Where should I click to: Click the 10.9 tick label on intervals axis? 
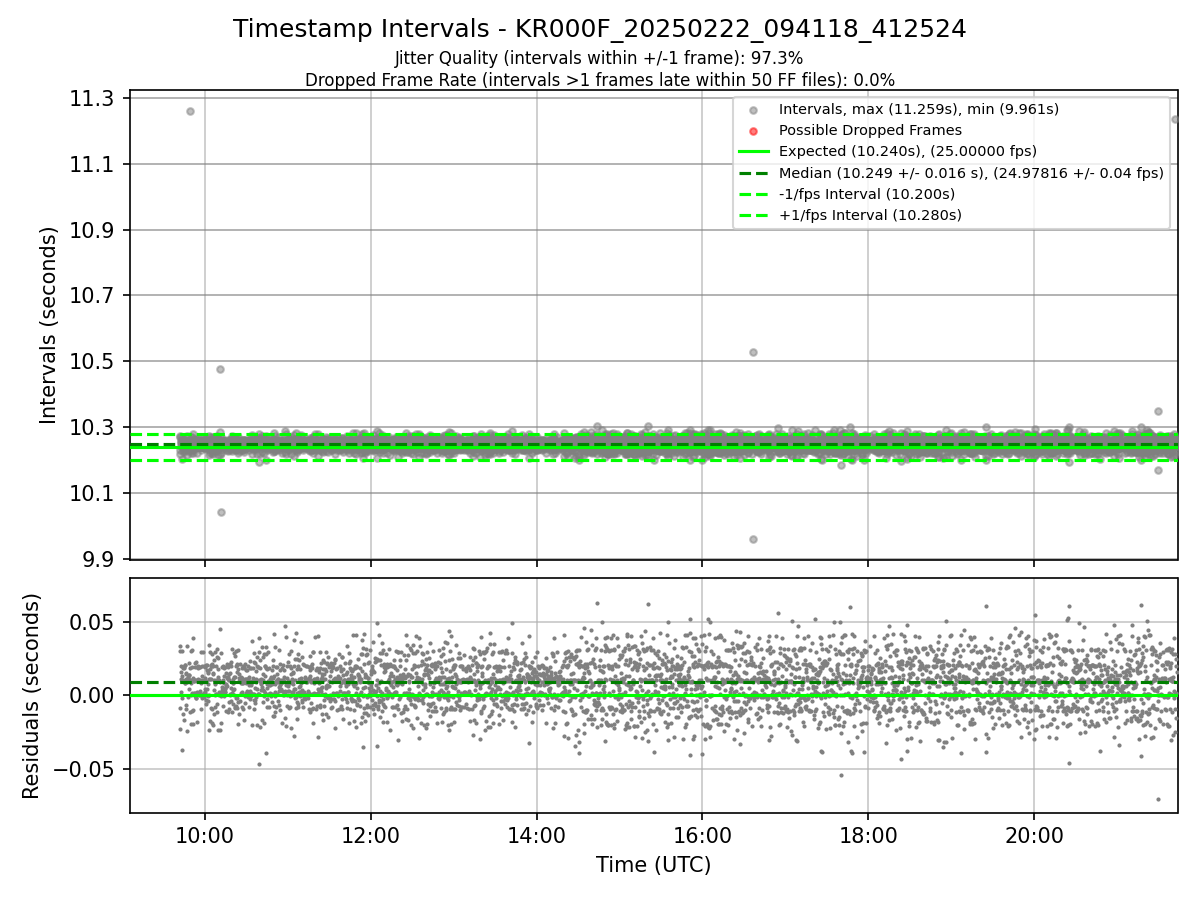[93, 230]
